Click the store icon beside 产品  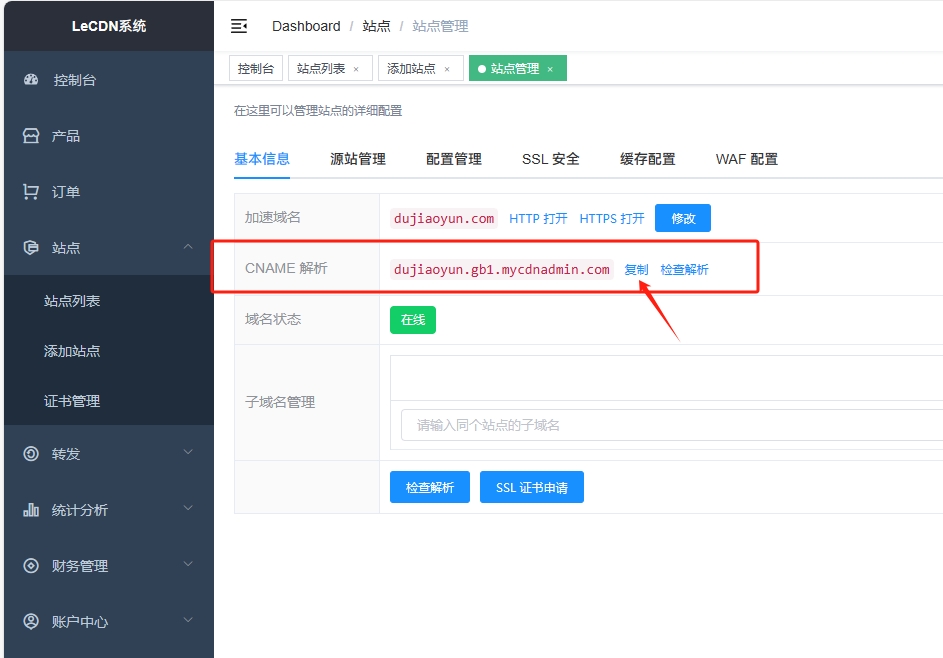[x=31, y=136]
